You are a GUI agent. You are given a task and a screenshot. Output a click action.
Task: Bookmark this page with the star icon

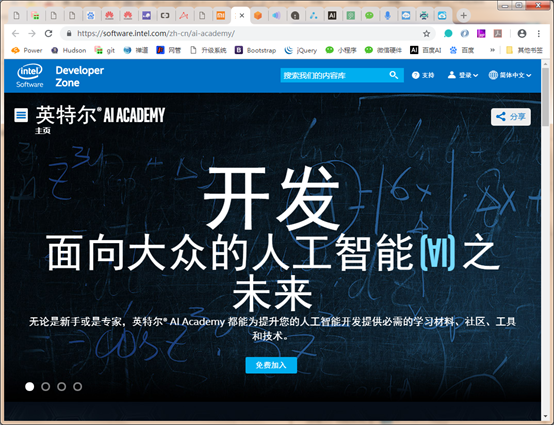(426, 34)
